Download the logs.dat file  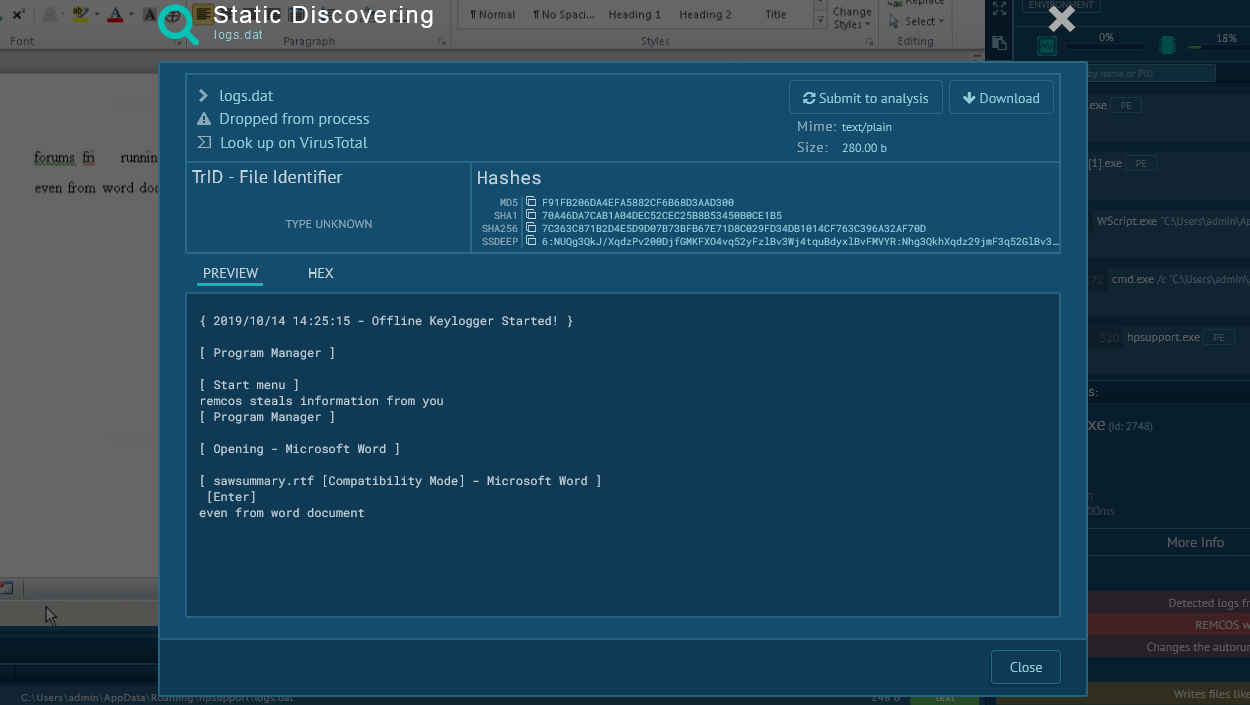(x=1001, y=98)
